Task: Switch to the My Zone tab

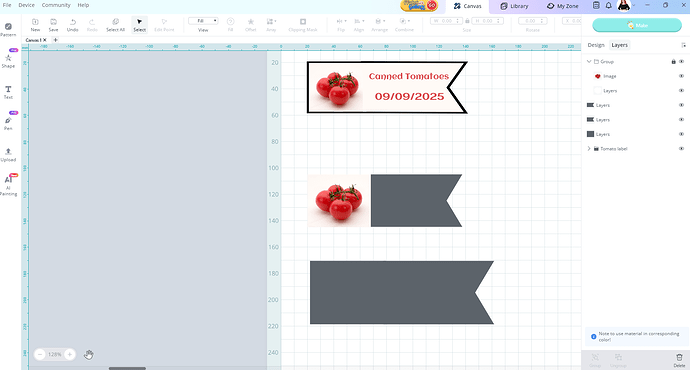Action: point(562,6)
